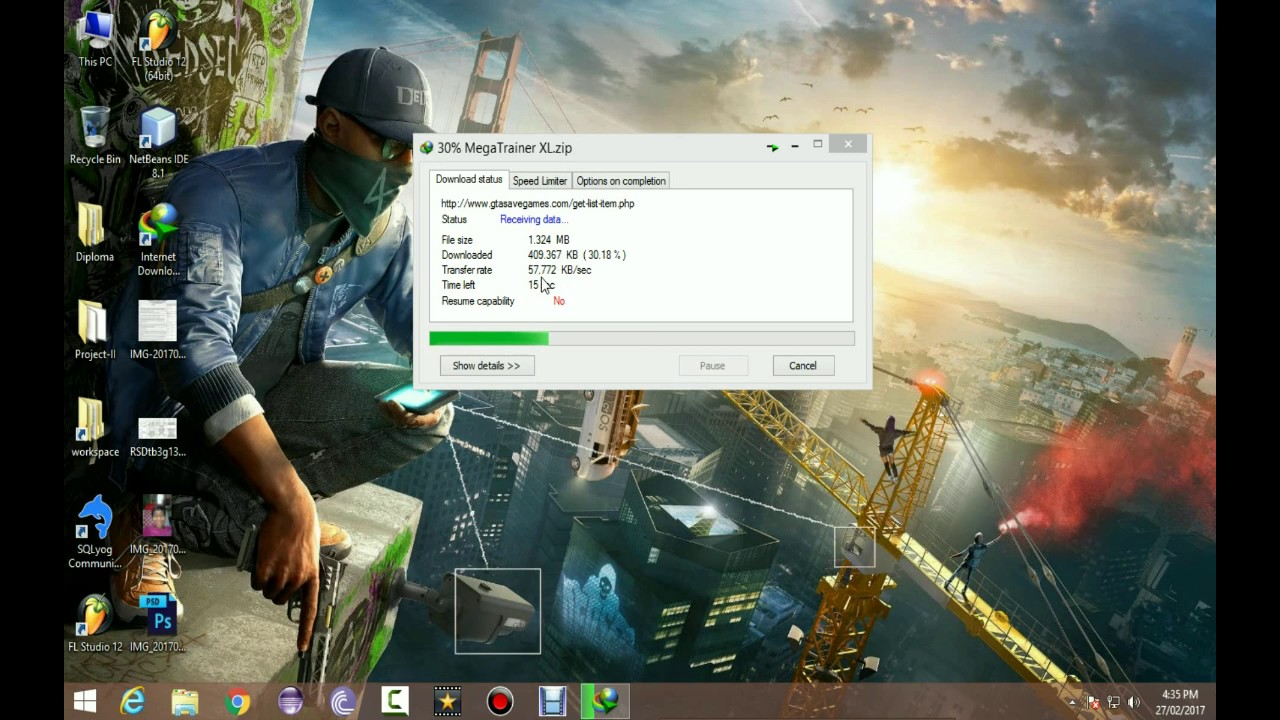The height and width of the screenshot is (720, 1280).
Task: Maximize the download dialog window
Action: (818, 145)
